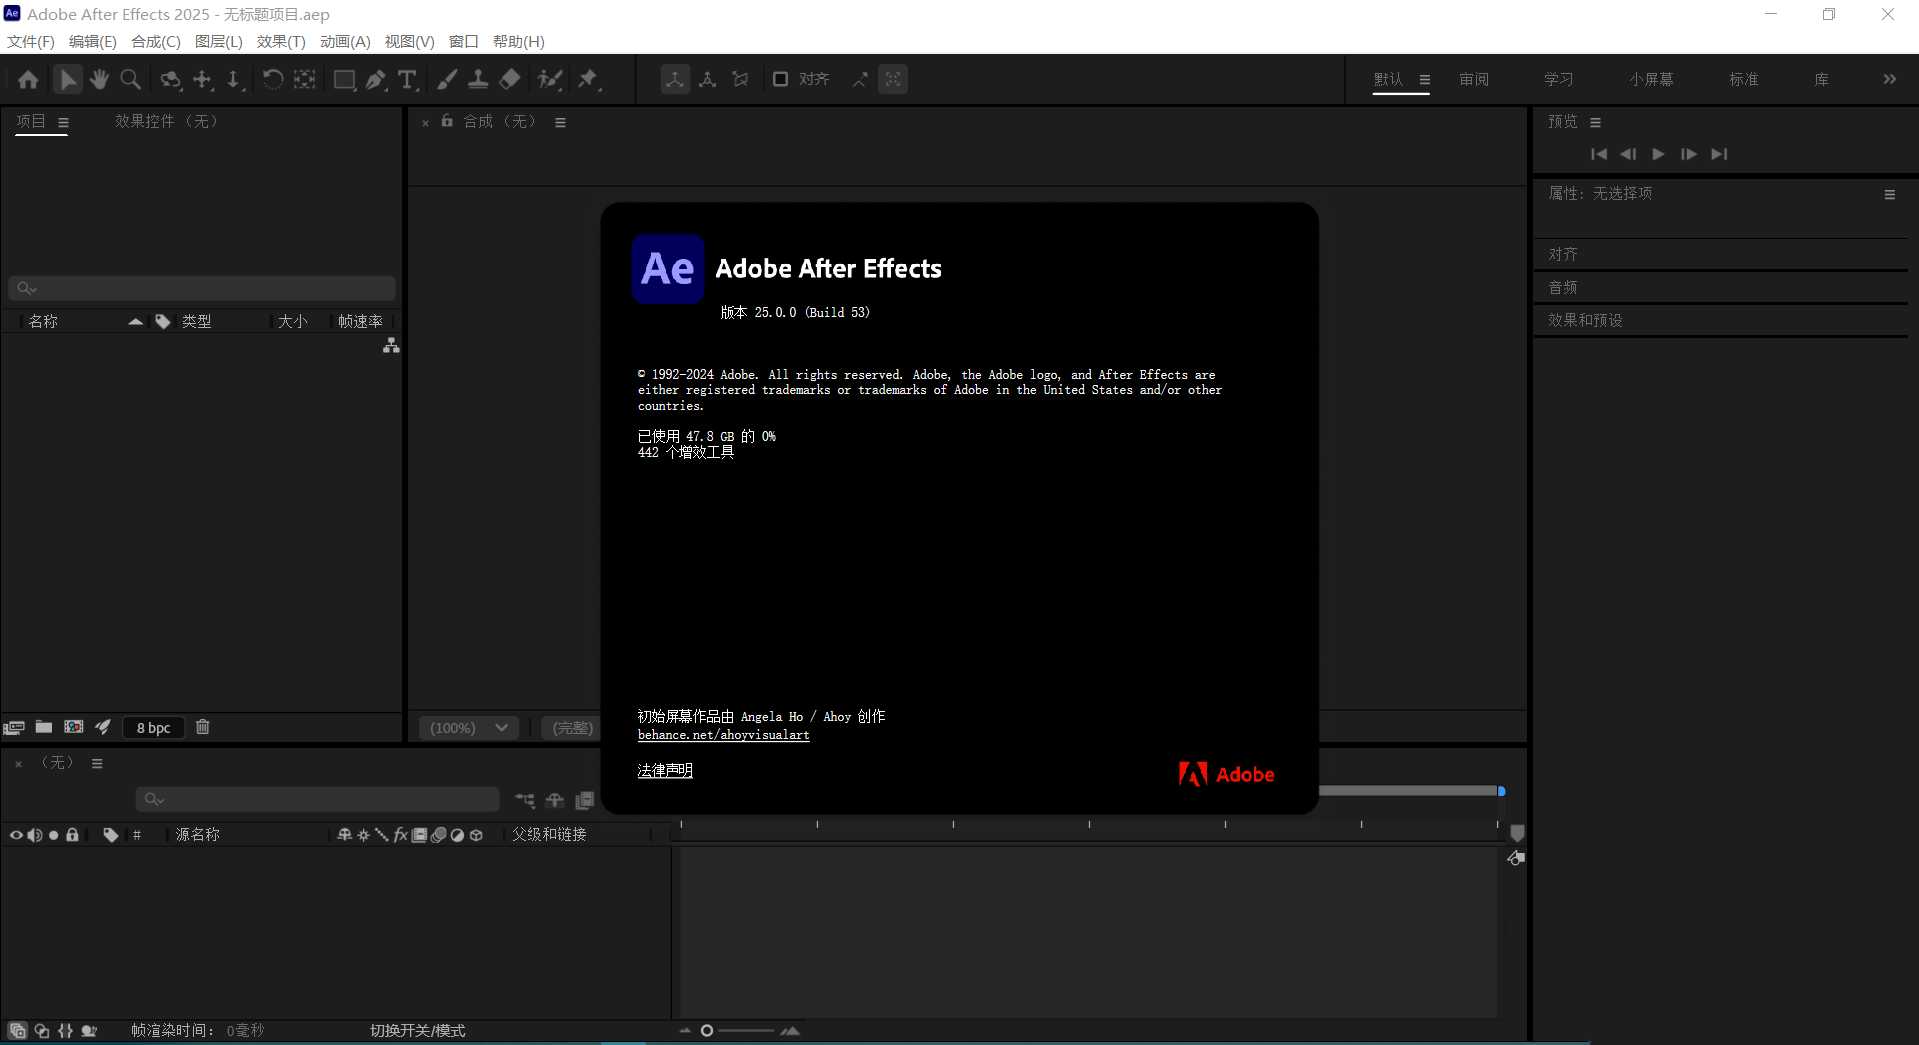Screen dimensions: 1919x1045
Task: Open project settings rocket icon
Action: pyautogui.click(x=103, y=727)
